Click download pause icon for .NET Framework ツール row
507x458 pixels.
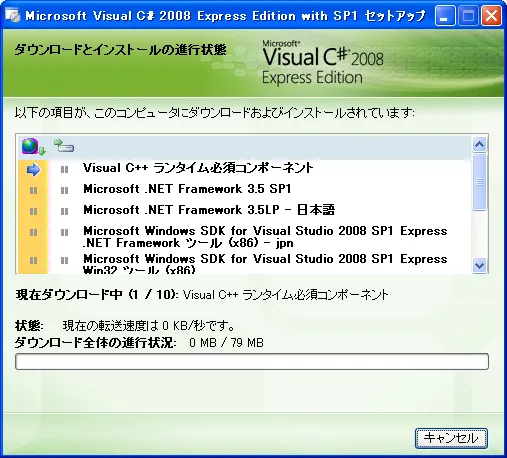click(x=33, y=233)
